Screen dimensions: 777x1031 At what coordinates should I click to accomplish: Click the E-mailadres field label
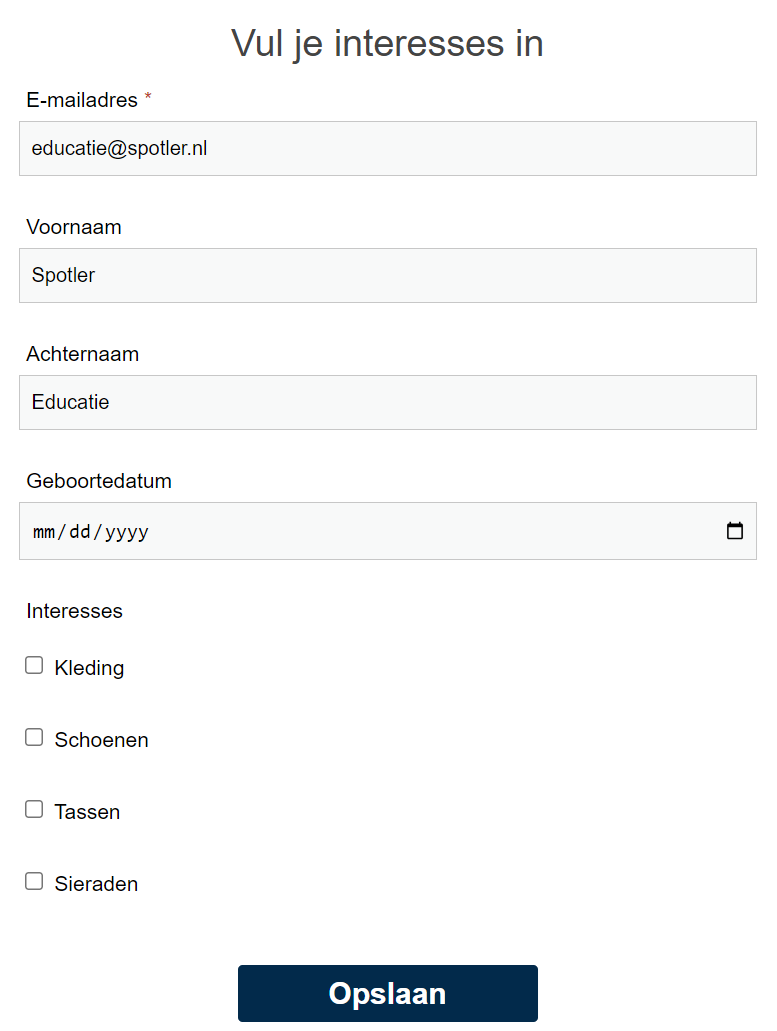[81, 100]
